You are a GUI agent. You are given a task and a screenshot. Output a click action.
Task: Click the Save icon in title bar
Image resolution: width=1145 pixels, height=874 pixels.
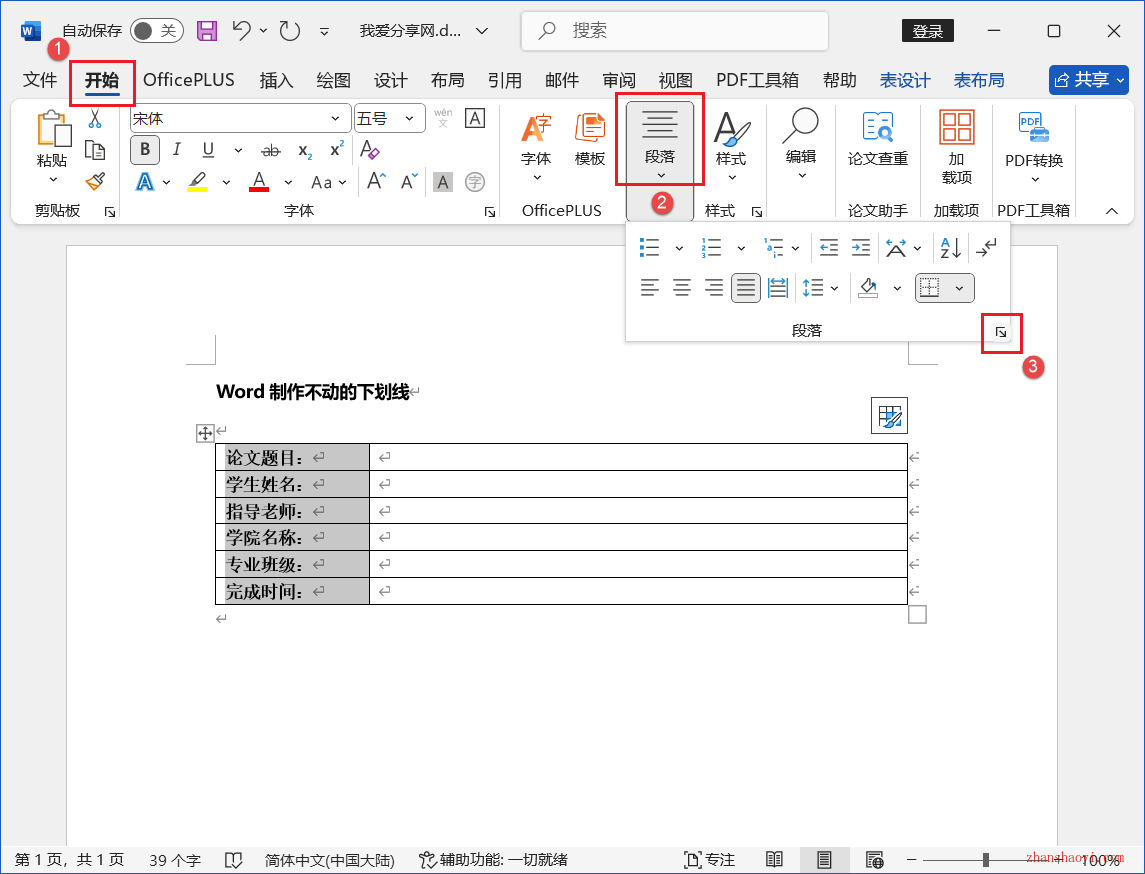pos(207,31)
